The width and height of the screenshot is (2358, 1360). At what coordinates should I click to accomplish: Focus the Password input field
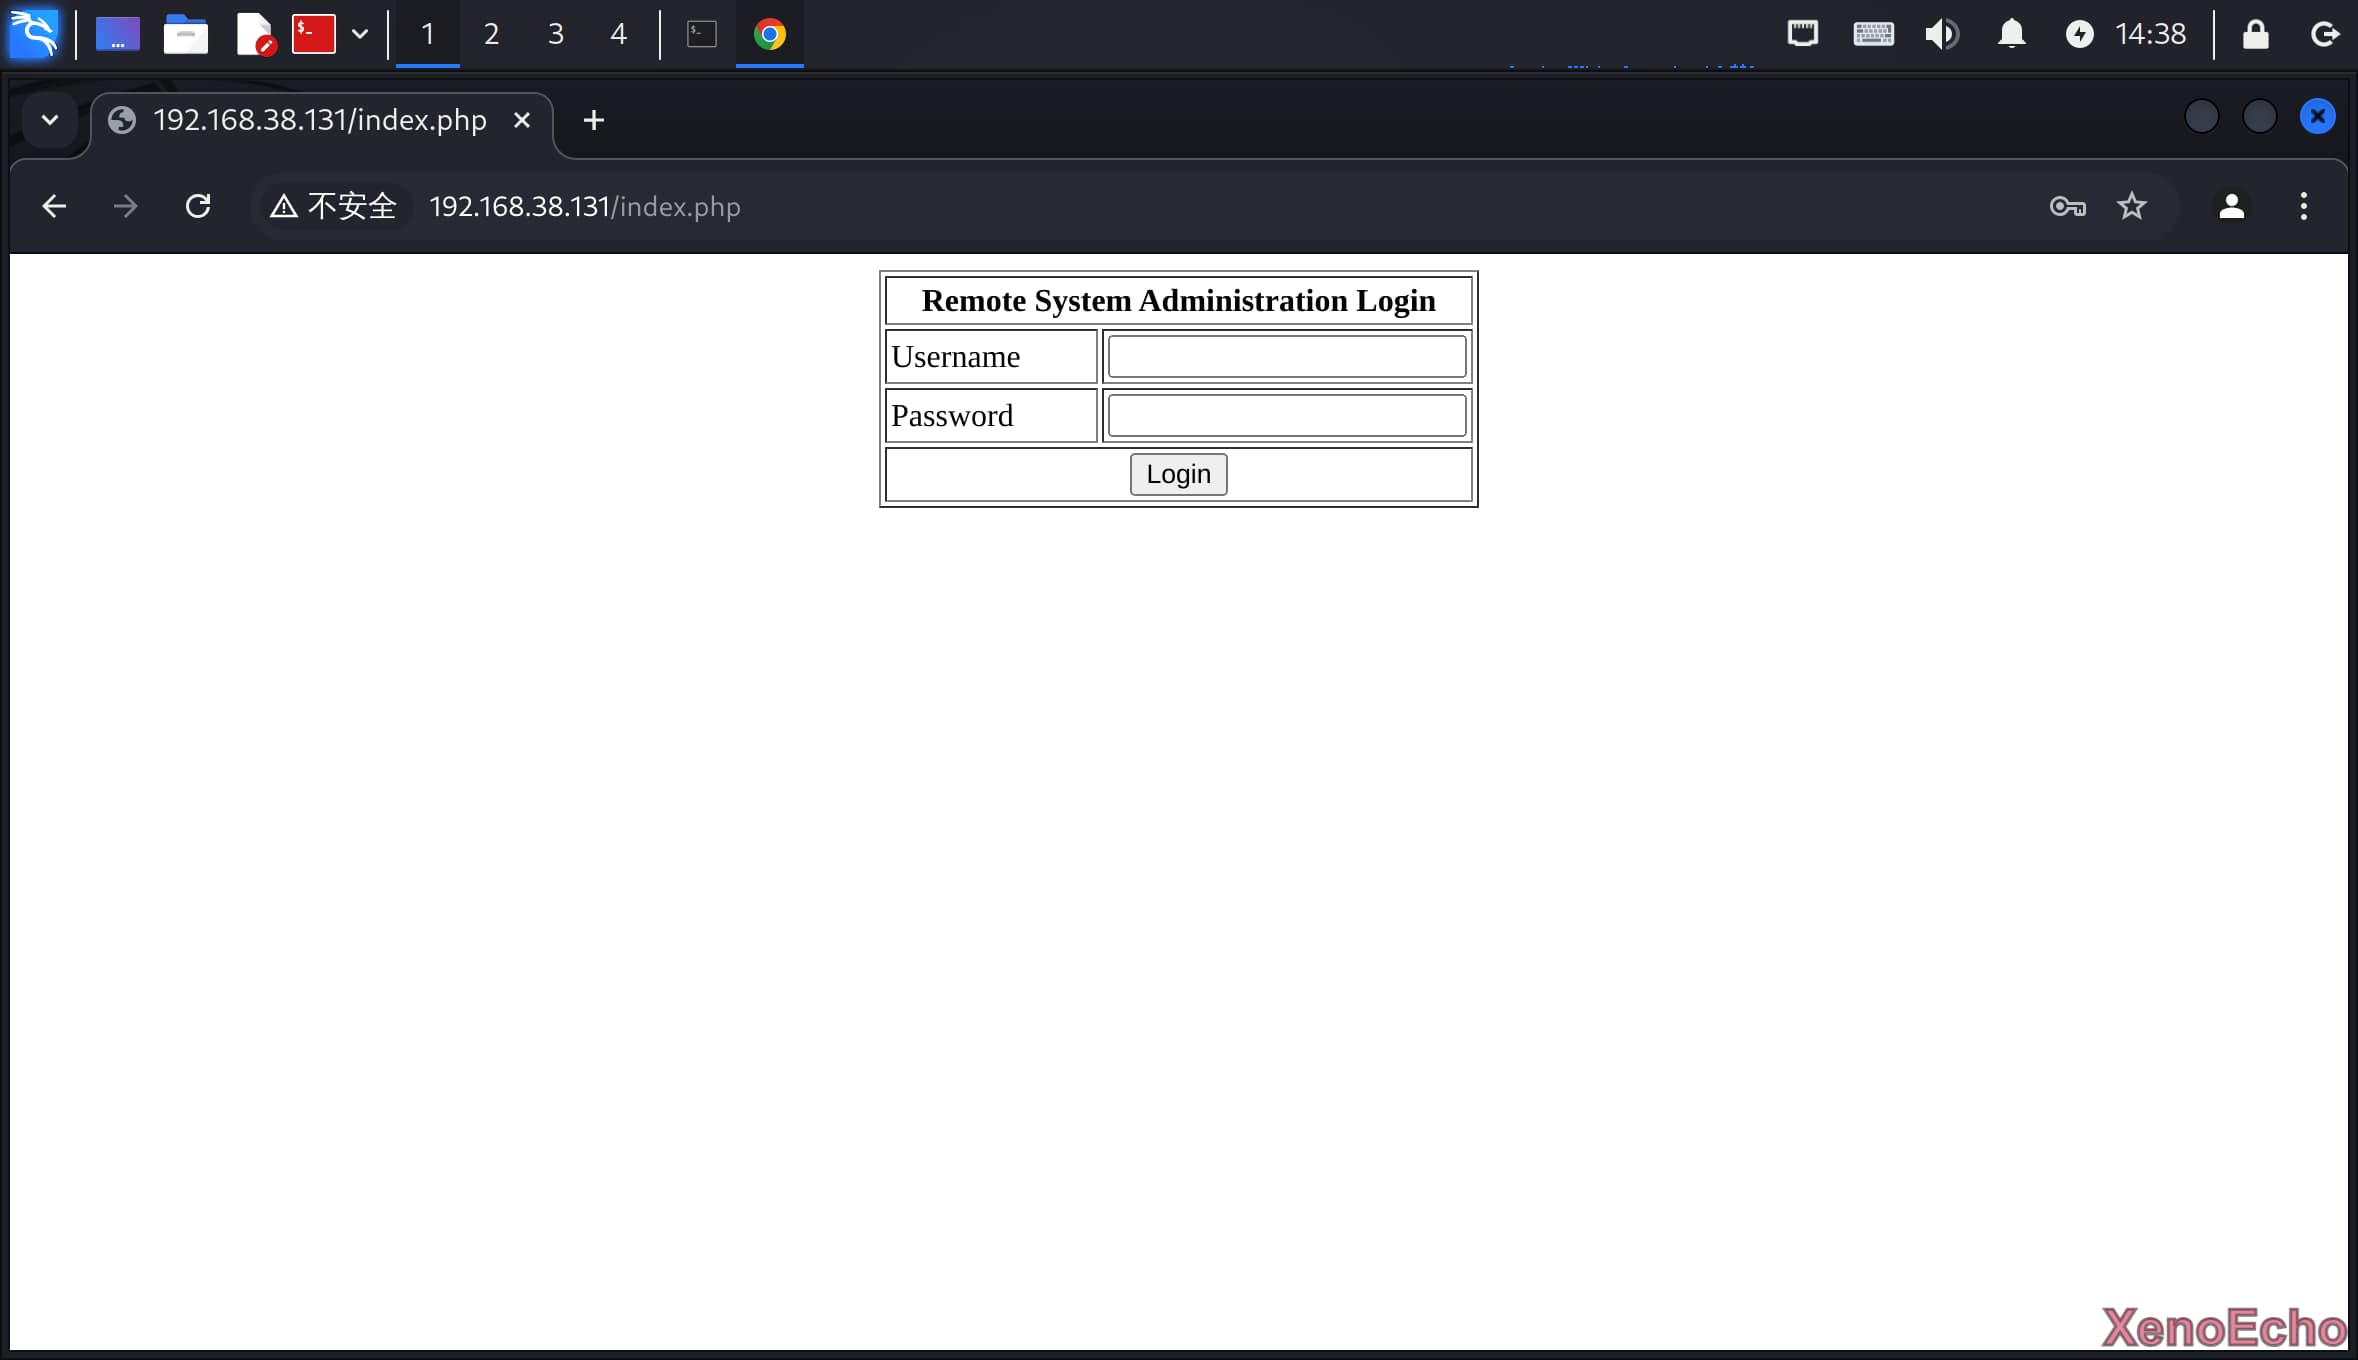tap(1286, 416)
